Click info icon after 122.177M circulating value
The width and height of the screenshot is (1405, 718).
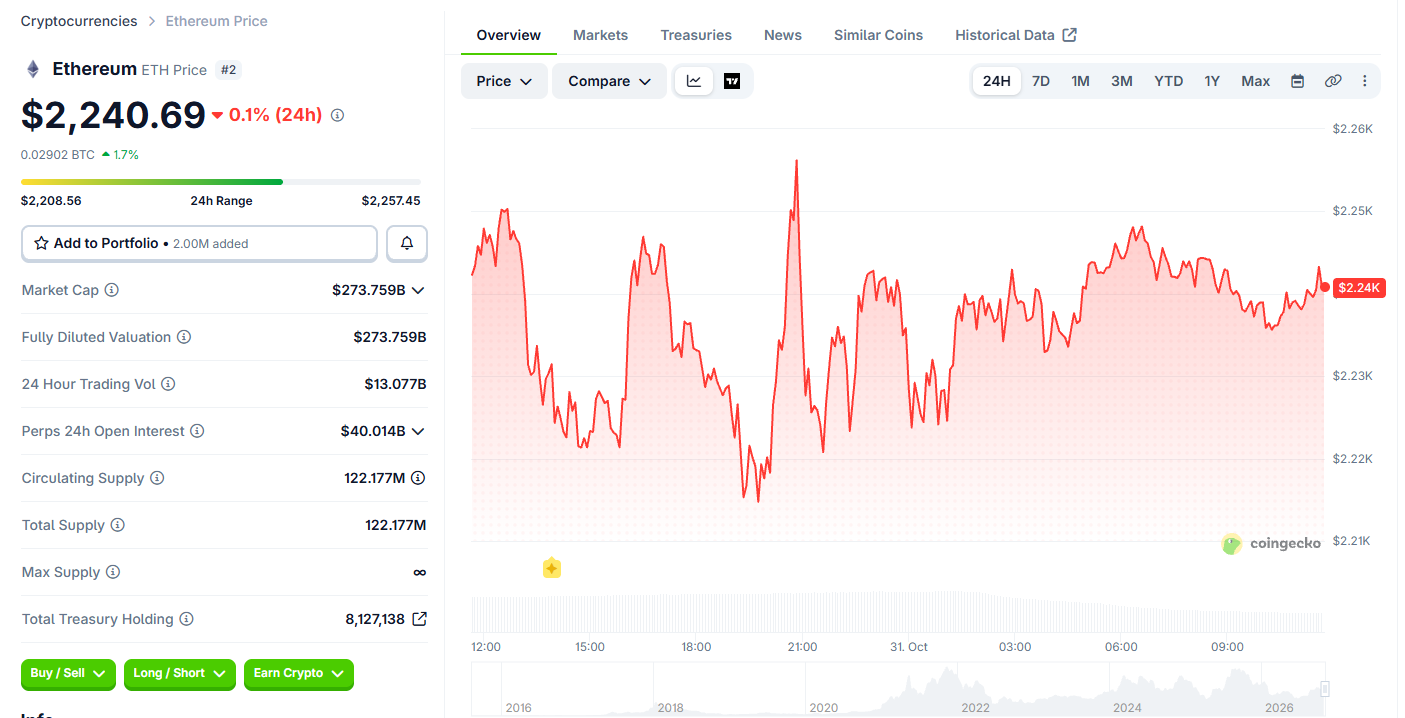pos(418,478)
